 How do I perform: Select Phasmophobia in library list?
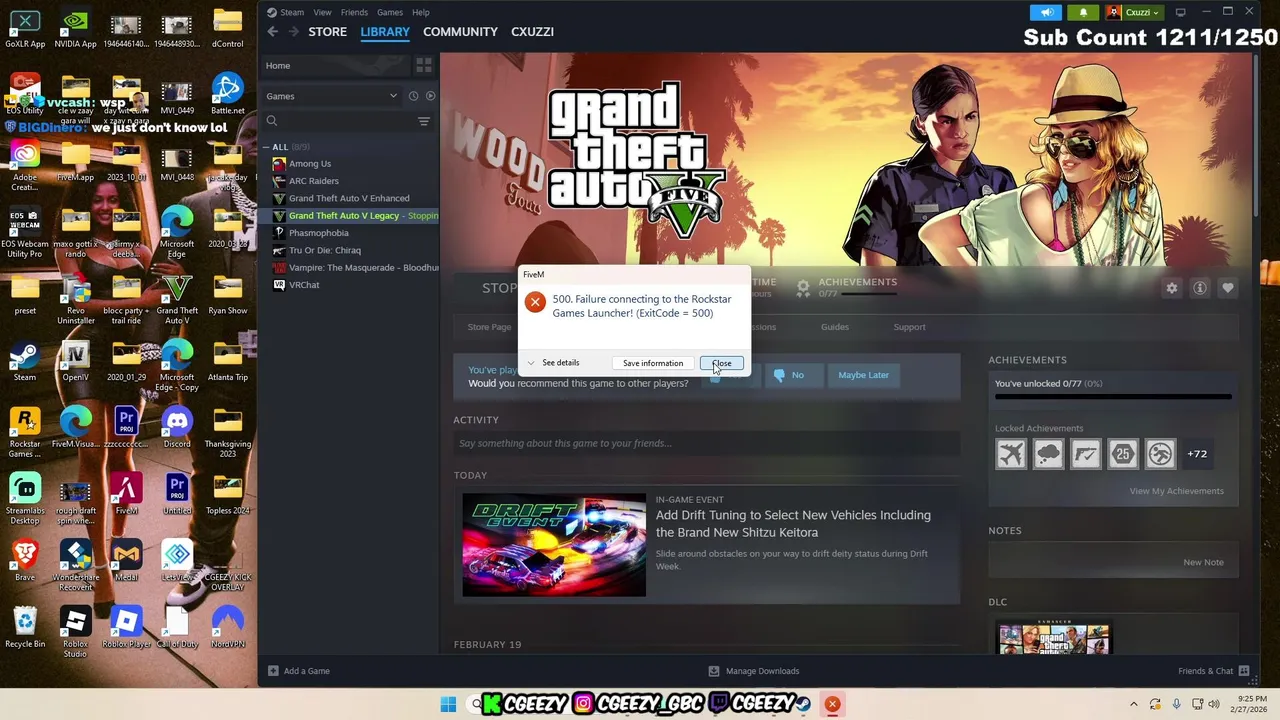[x=318, y=233]
